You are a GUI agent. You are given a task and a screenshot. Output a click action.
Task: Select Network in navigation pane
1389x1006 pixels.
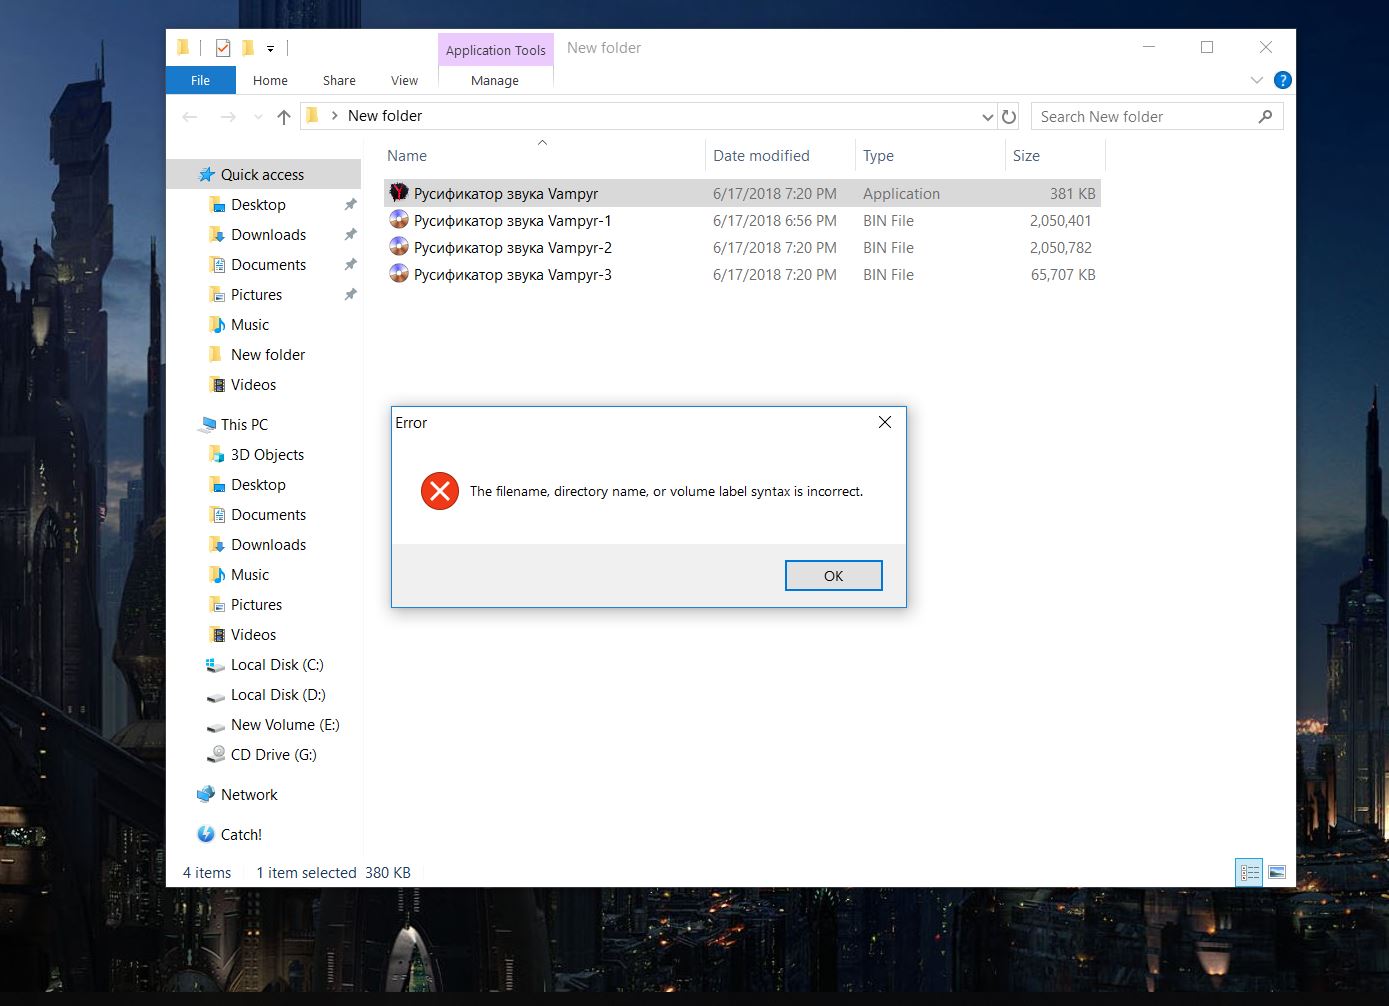point(249,794)
